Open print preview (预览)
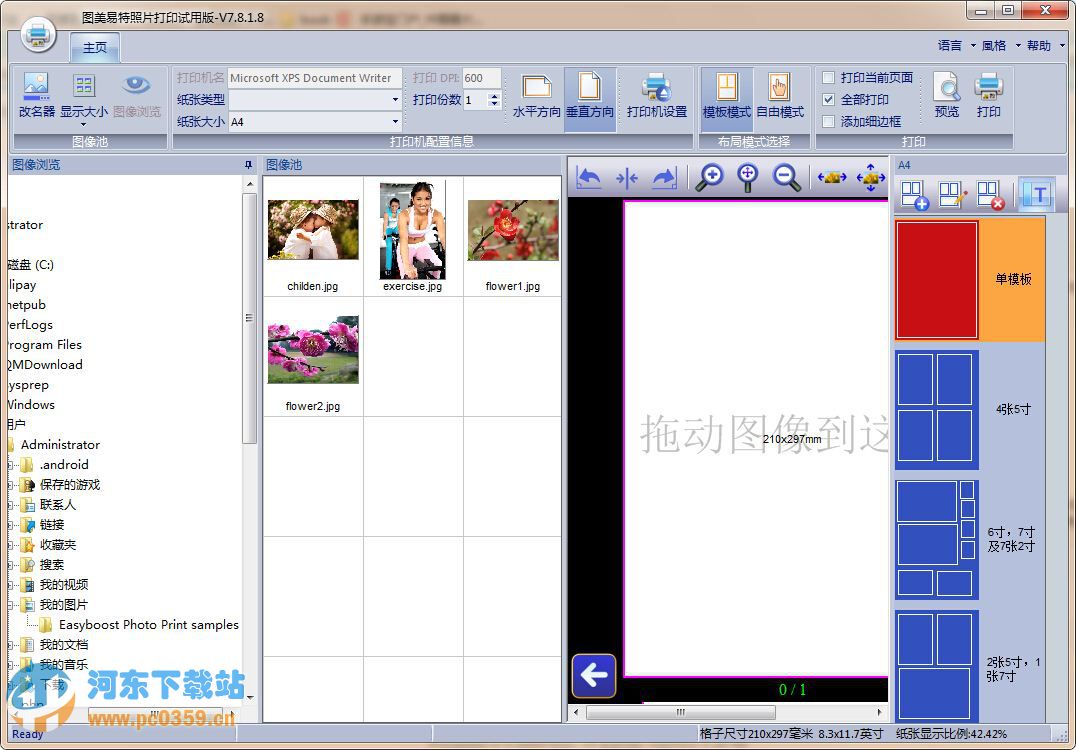1076x750 pixels. [x=947, y=95]
